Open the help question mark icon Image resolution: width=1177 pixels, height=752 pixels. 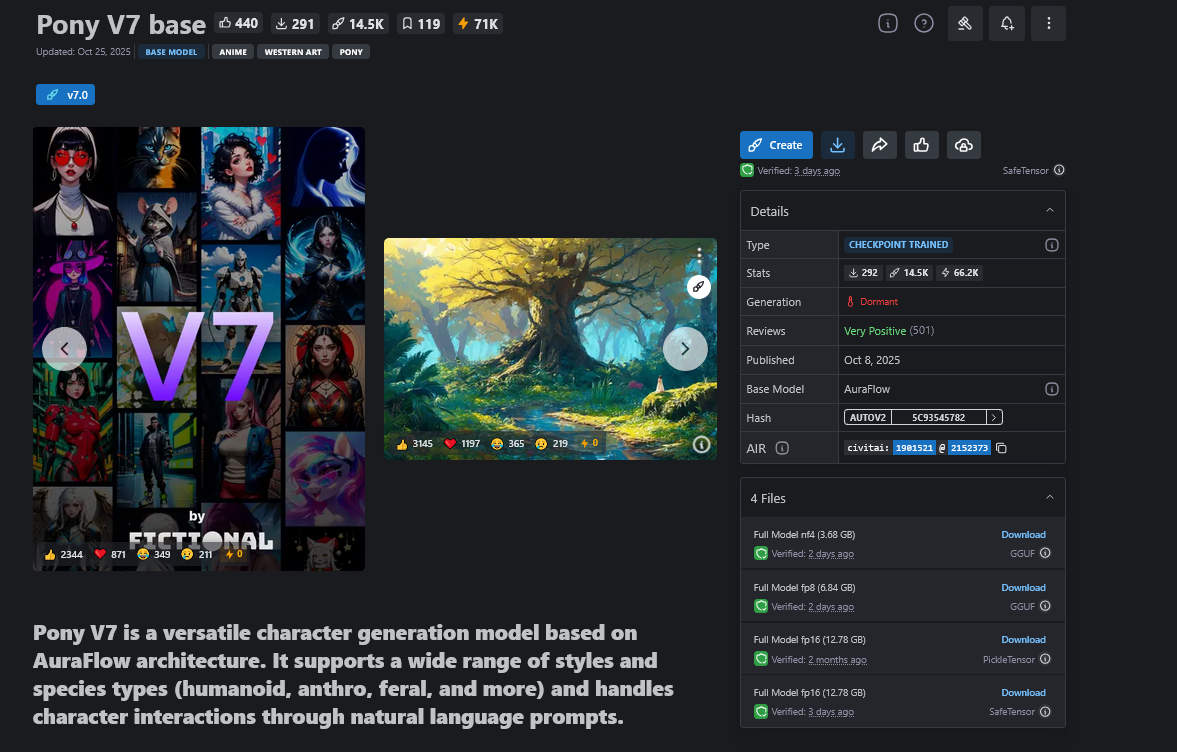tap(923, 23)
